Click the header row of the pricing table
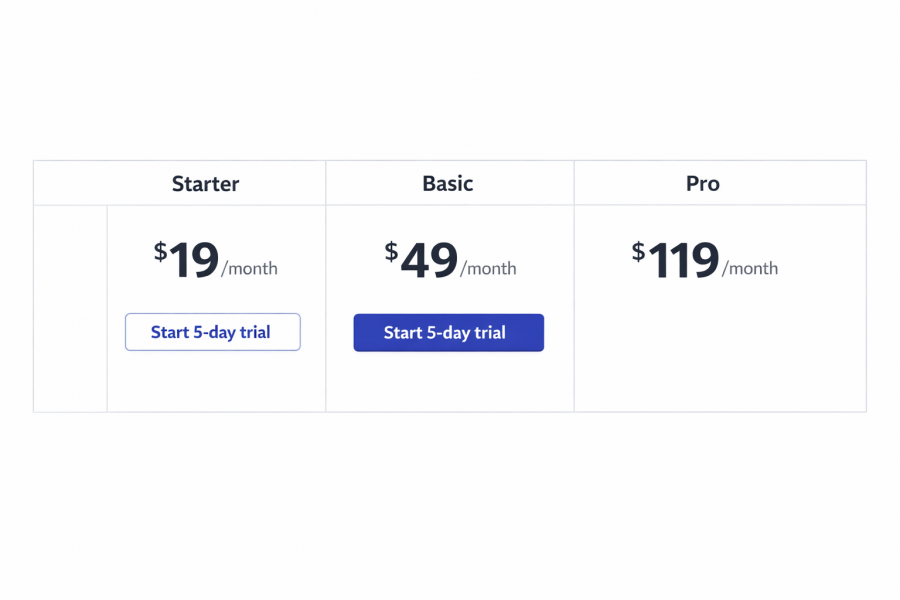The width and height of the screenshot is (900, 600). [450, 183]
